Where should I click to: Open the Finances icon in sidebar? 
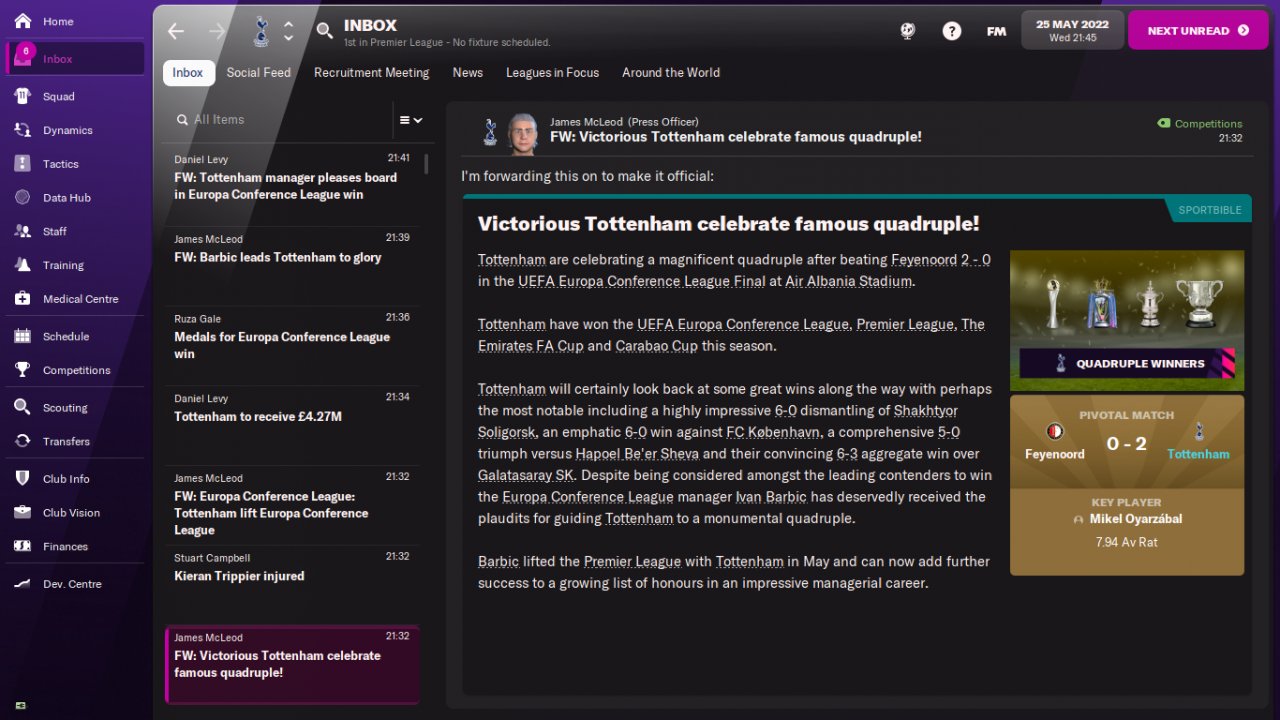(22, 547)
